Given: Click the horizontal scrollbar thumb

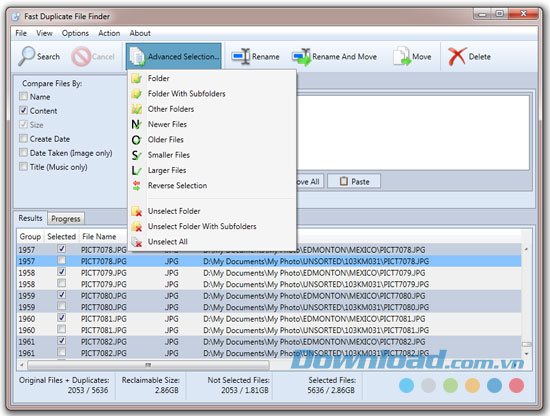Looking at the screenshot, I should click(148, 365).
